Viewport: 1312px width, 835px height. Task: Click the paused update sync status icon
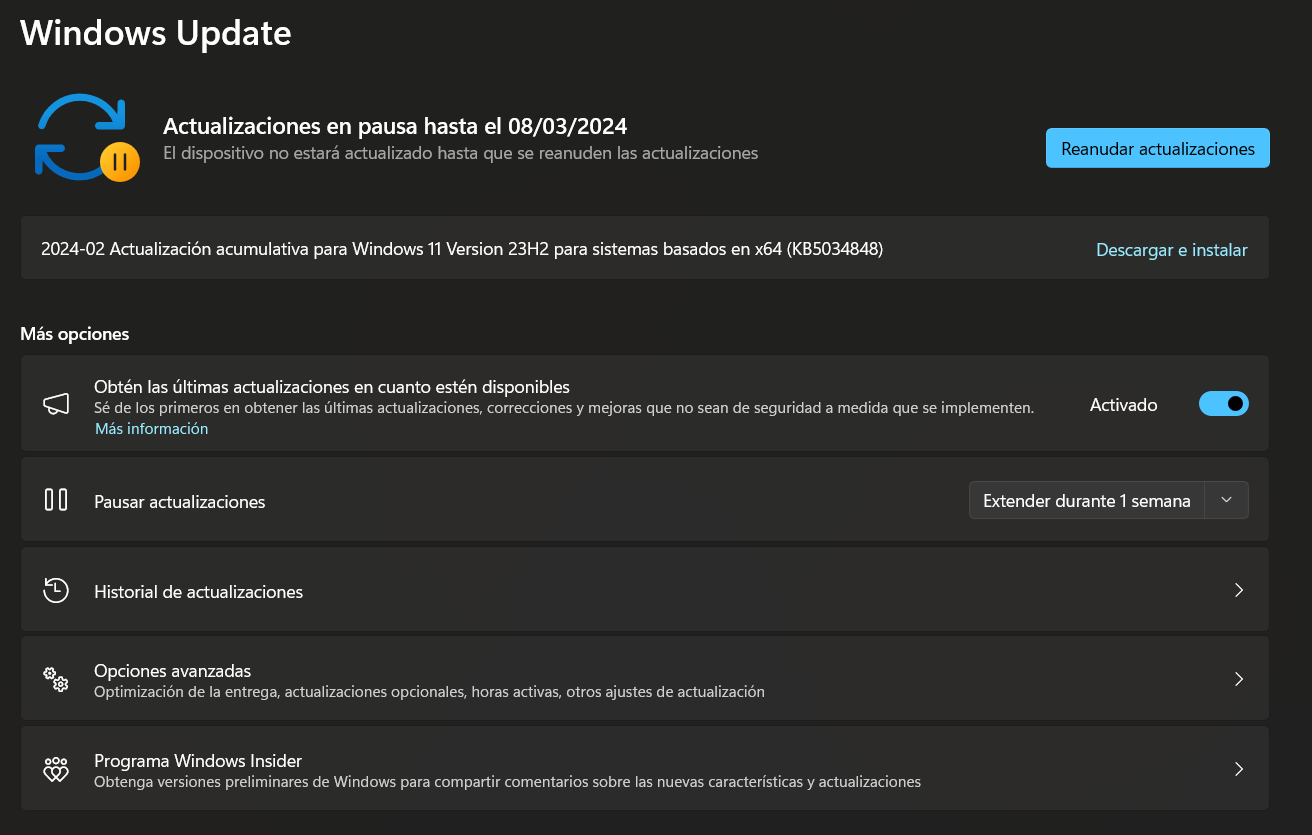click(86, 138)
